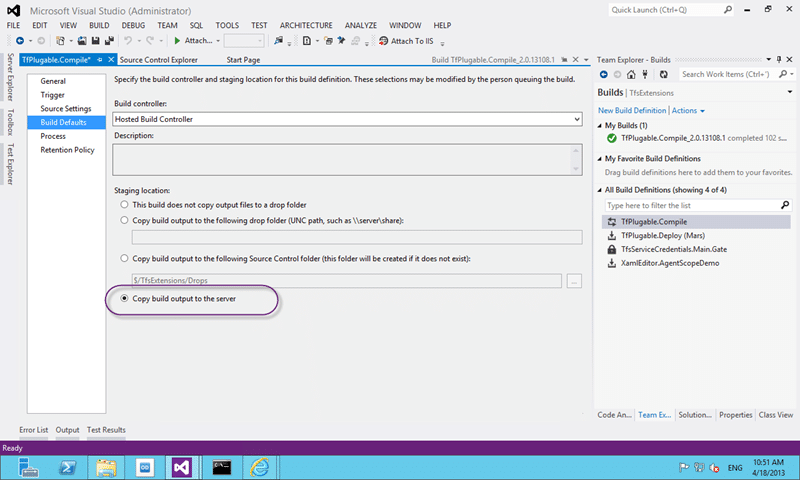Click the New Build Definition link
The width and height of the screenshot is (800, 480).
[632, 111]
